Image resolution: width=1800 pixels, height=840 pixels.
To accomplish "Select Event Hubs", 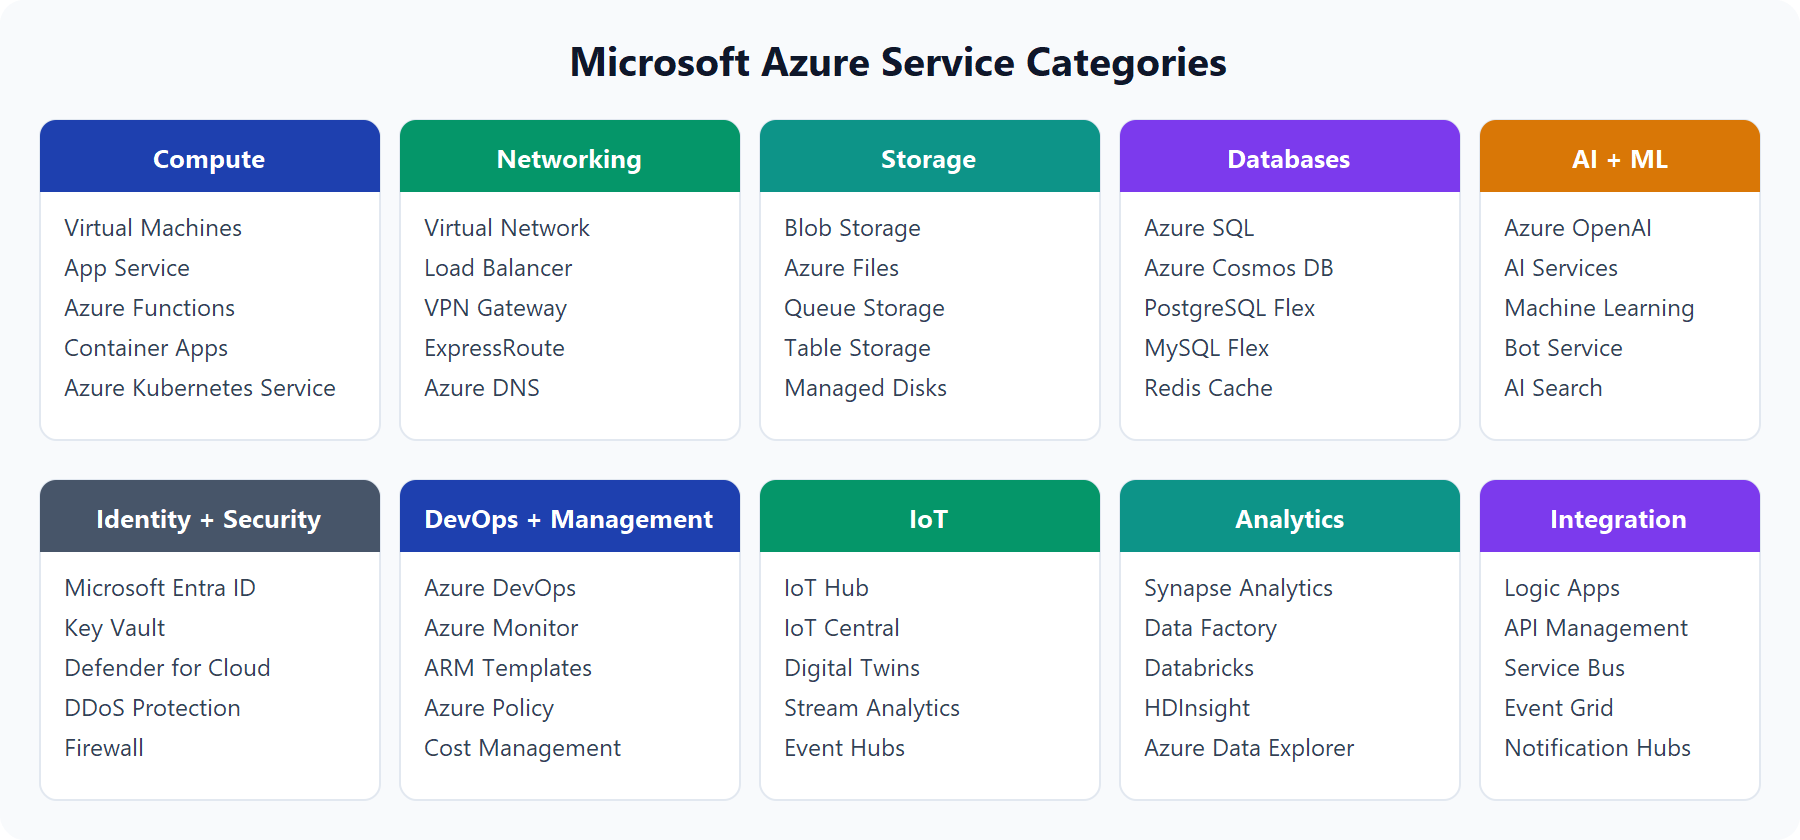I will tap(844, 748).
